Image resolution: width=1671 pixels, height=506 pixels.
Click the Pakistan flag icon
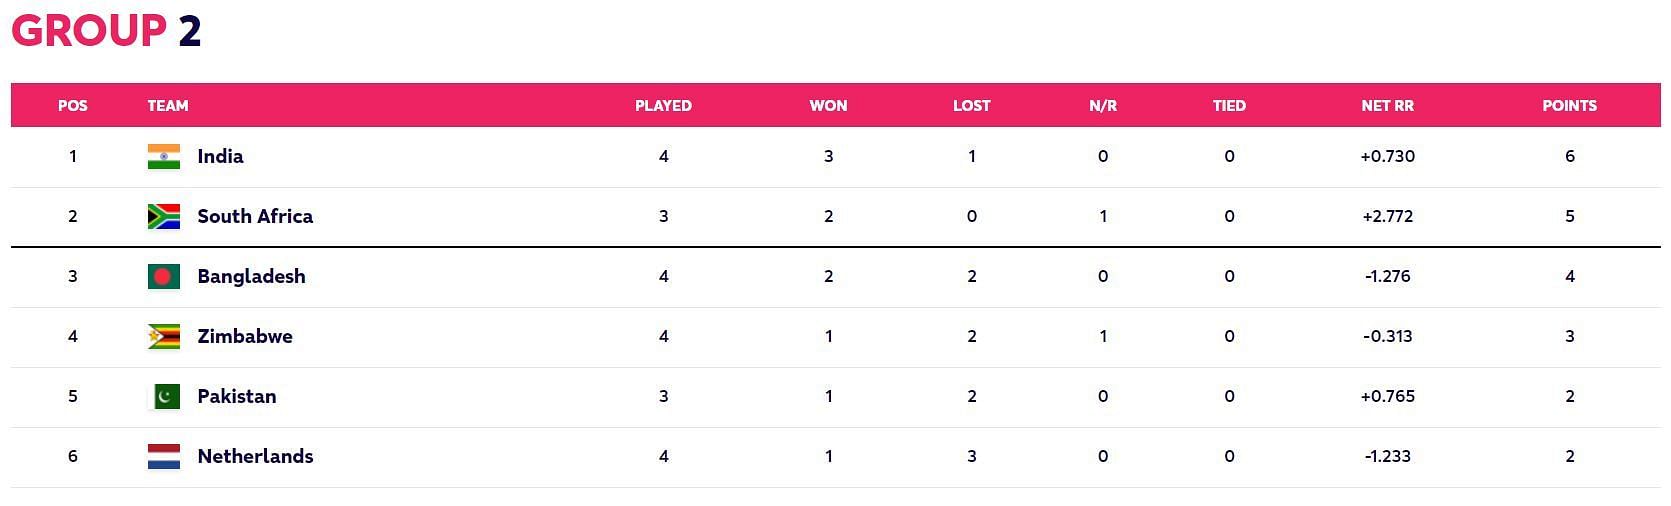(164, 397)
